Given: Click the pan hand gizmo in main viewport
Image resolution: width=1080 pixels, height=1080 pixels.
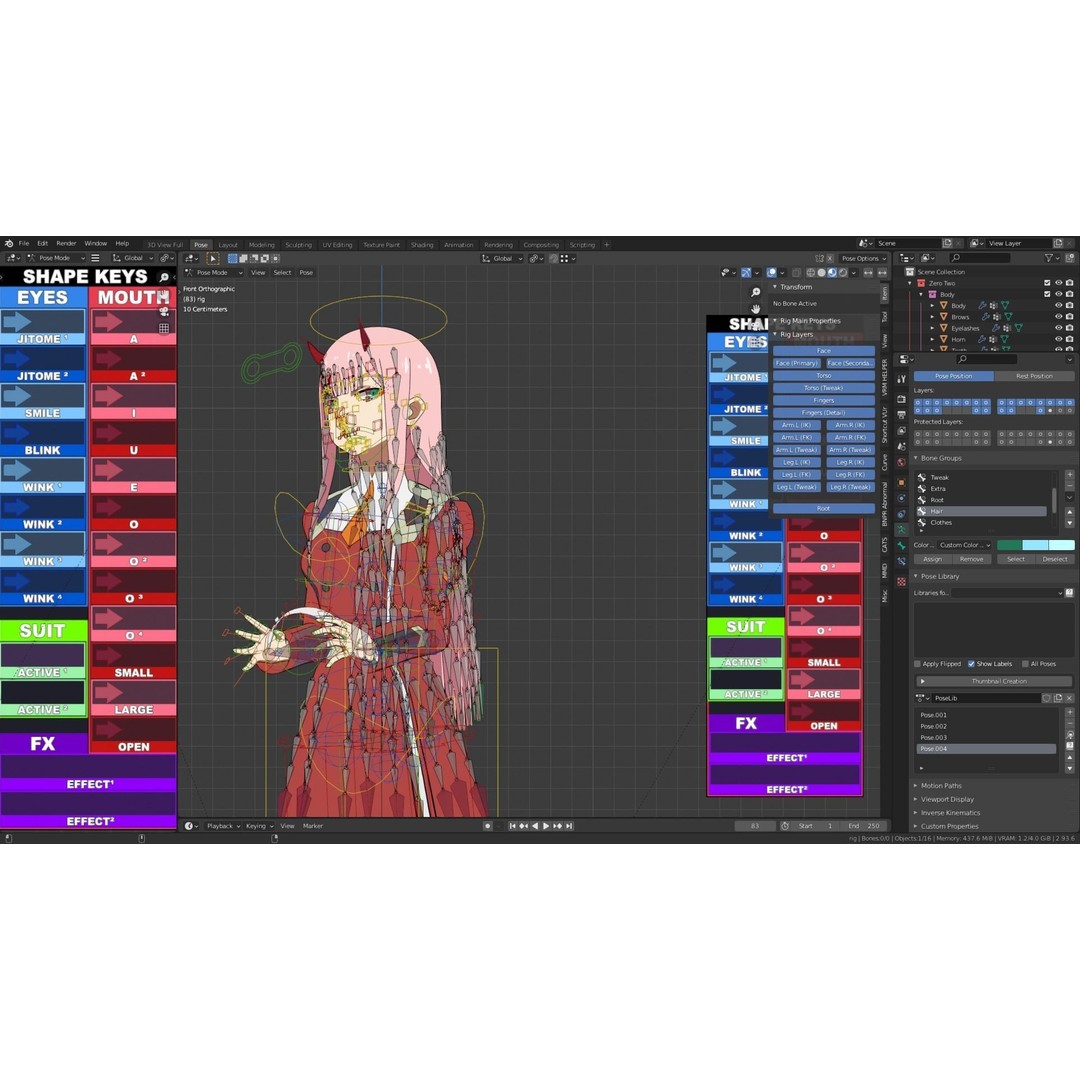Looking at the screenshot, I should (x=756, y=309).
